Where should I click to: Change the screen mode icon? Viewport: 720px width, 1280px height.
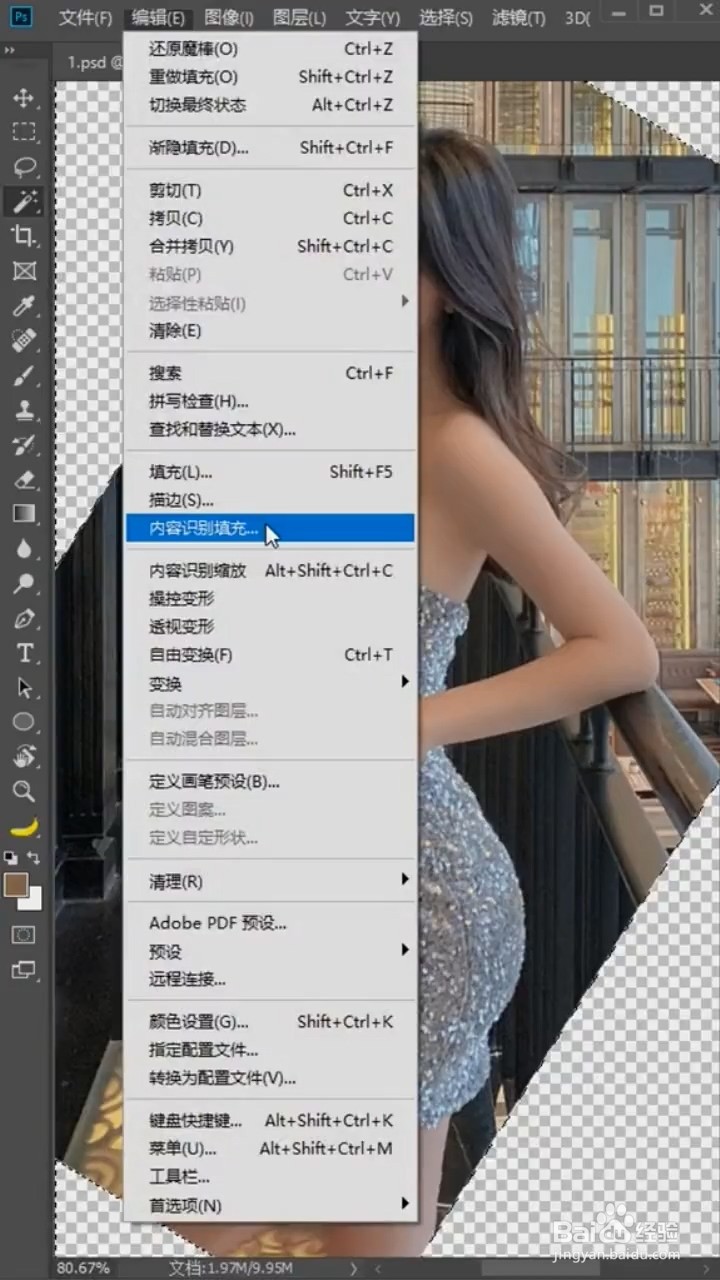23,969
